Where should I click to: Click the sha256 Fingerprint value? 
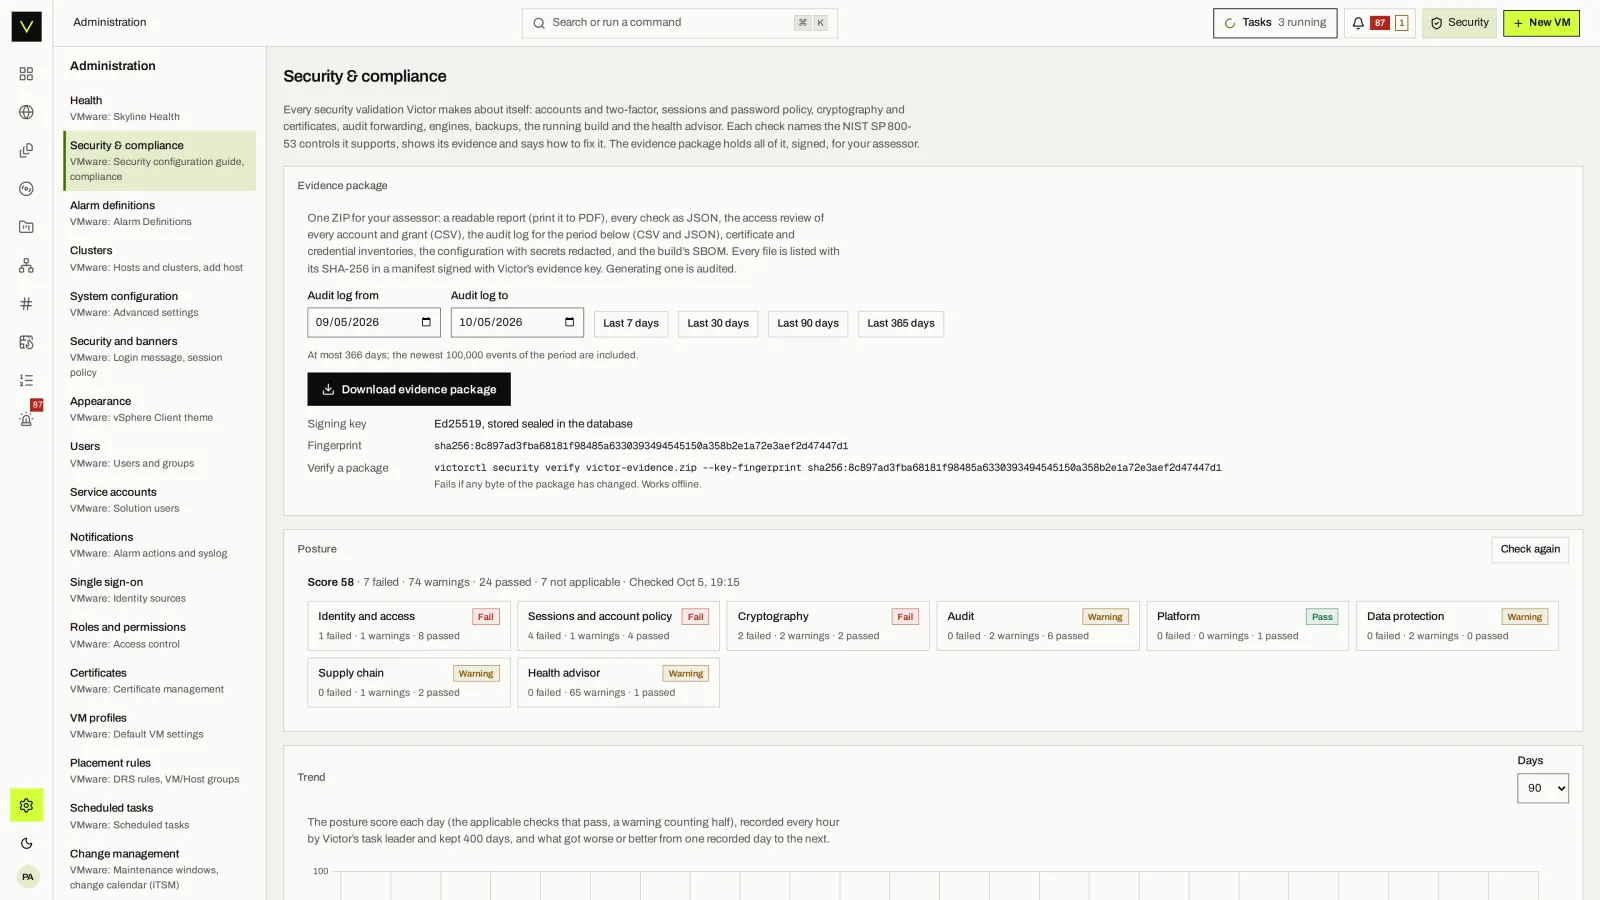pos(641,446)
